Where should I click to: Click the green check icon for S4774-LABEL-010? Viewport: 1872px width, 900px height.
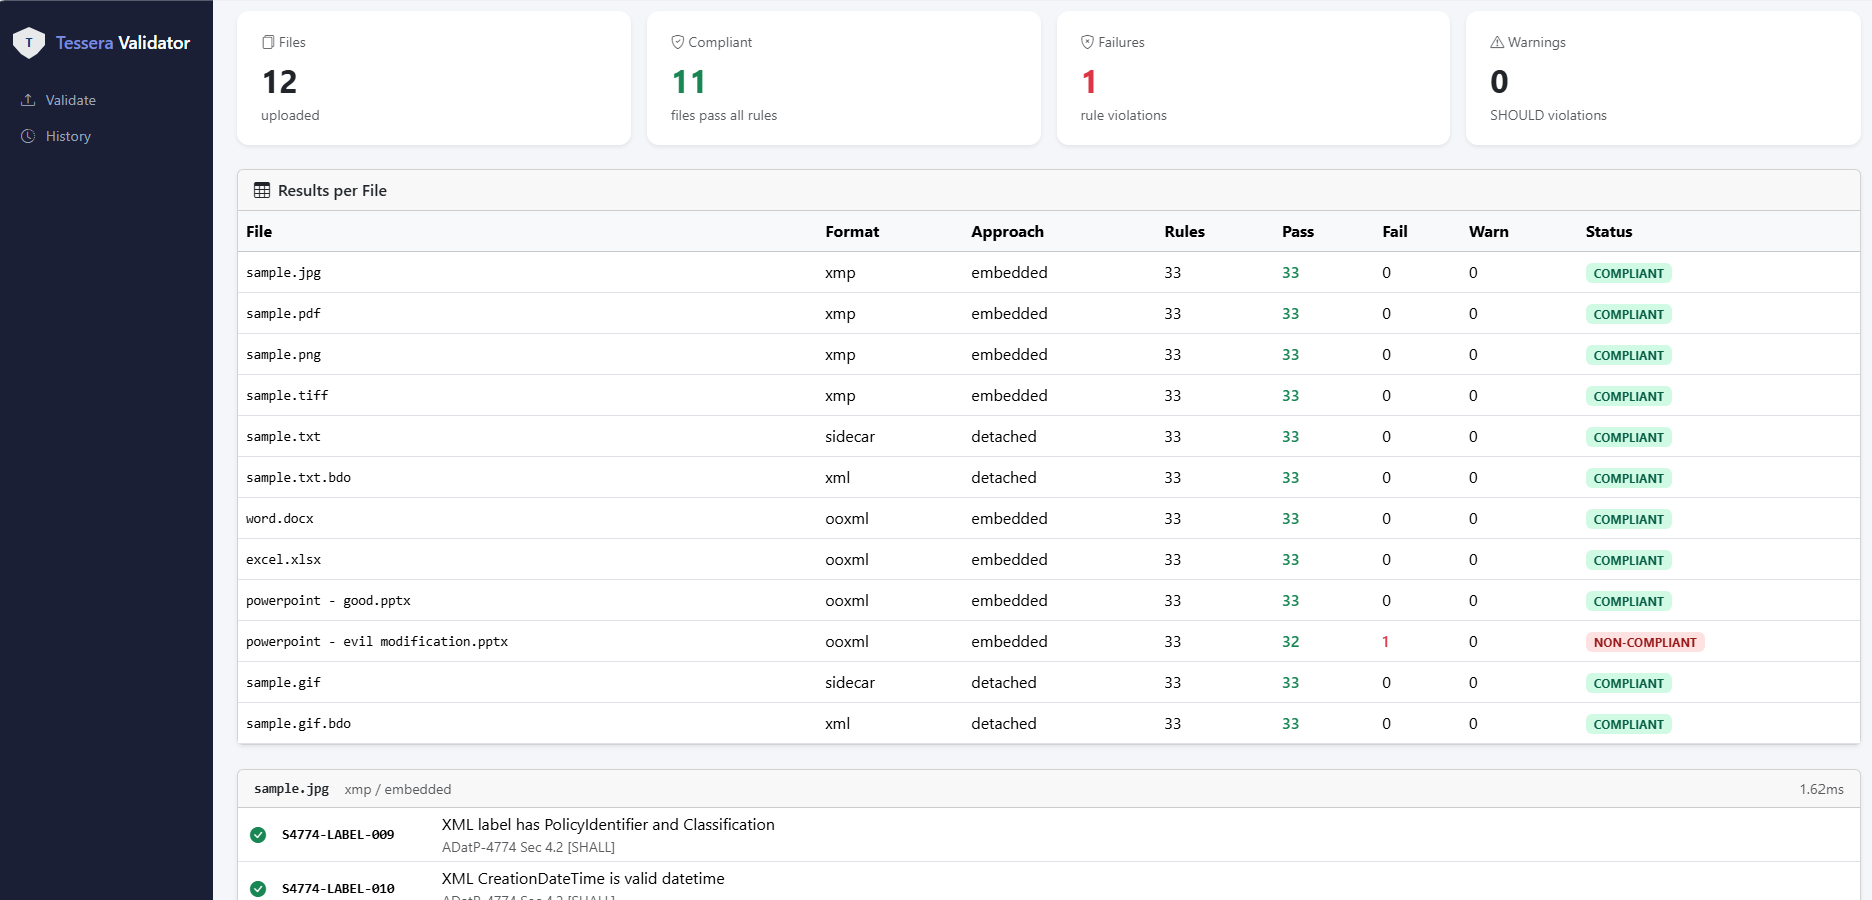click(258, 889)
